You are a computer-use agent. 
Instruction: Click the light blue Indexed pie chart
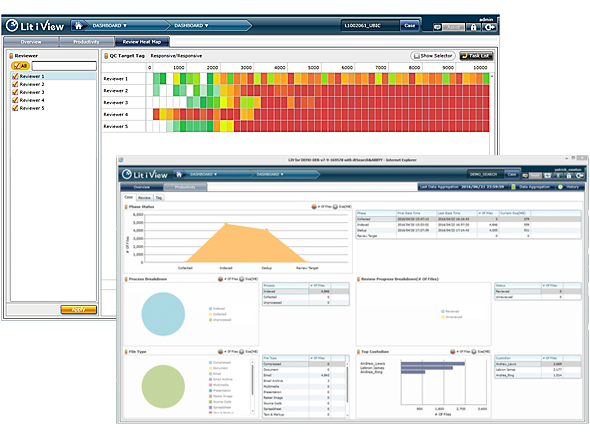pyautogui.click(x=163, y=314)
